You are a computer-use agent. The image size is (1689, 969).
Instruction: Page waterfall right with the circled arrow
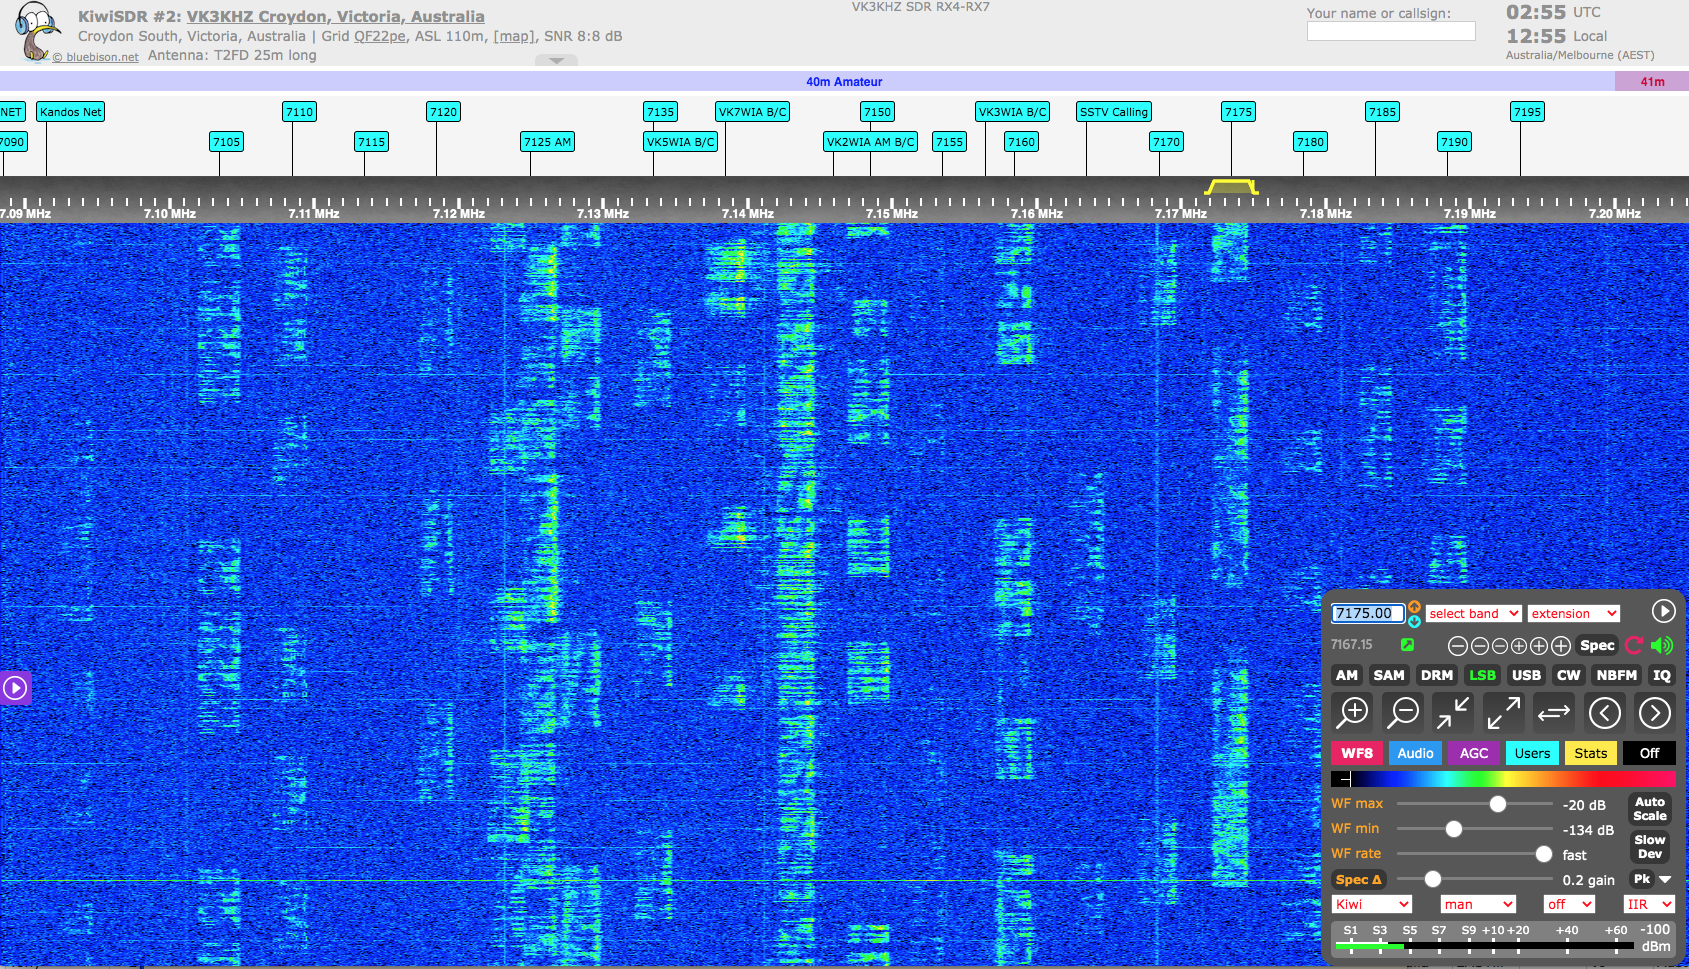coord(1654,713)
